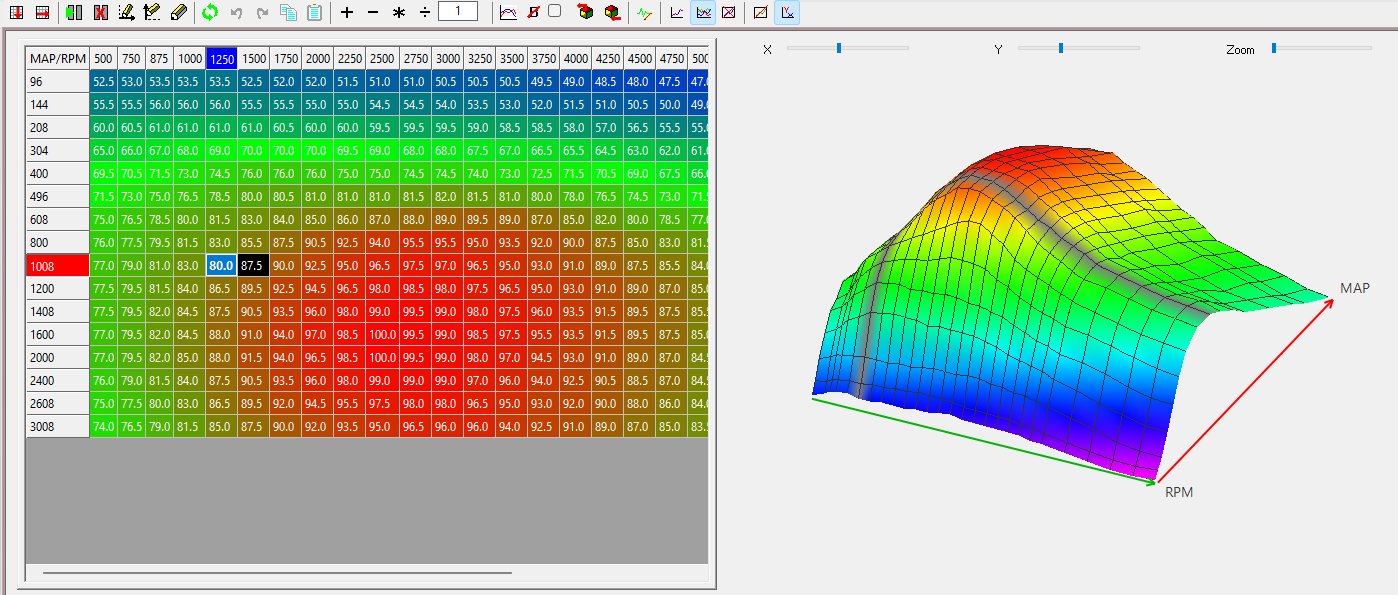The height and width of the screenshot is (595, 1398).
Task: Click the red and blue curve graph icon
Action: tap(509, 13)
